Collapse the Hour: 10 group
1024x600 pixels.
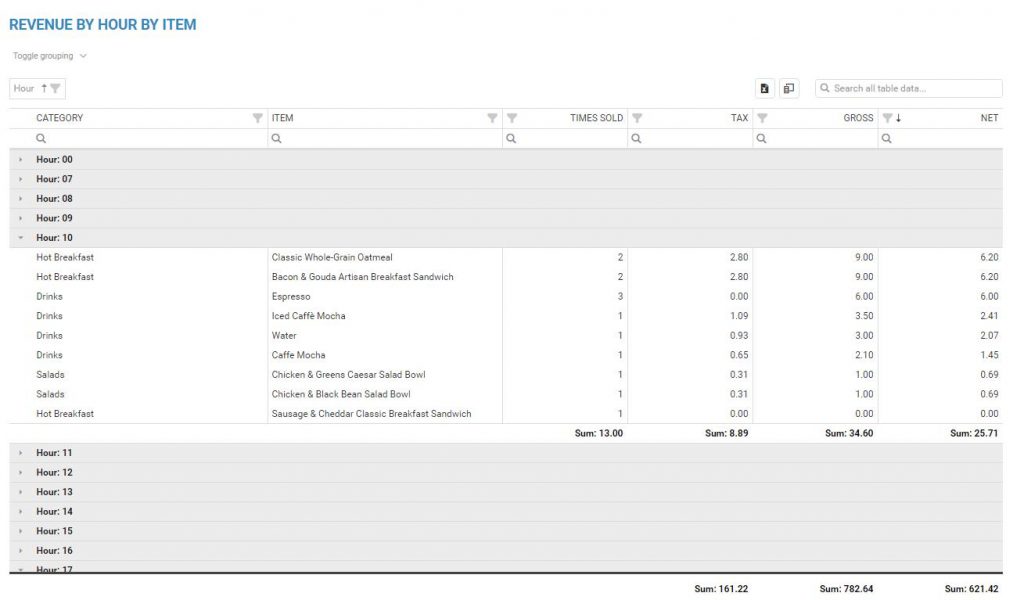21,238
